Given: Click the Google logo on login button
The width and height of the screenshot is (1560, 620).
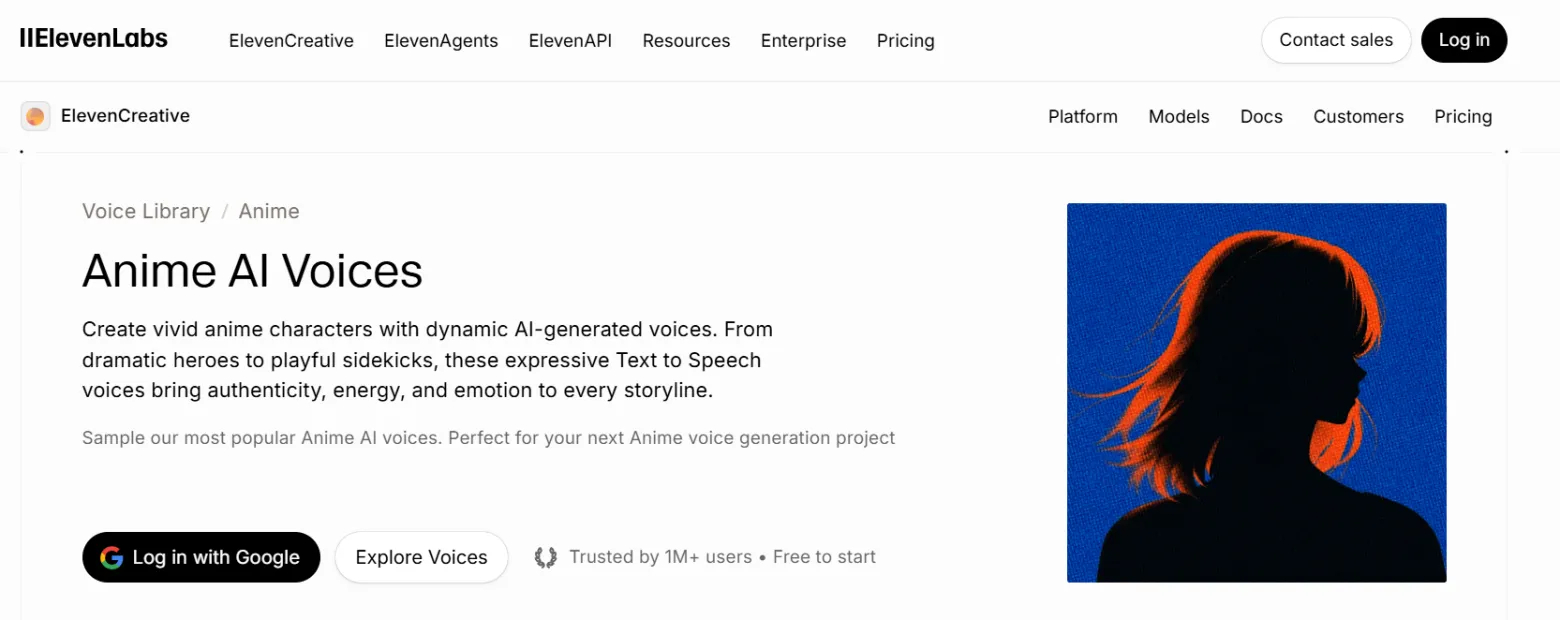Looking at the screenshot, I should click(x=112, y=557).
